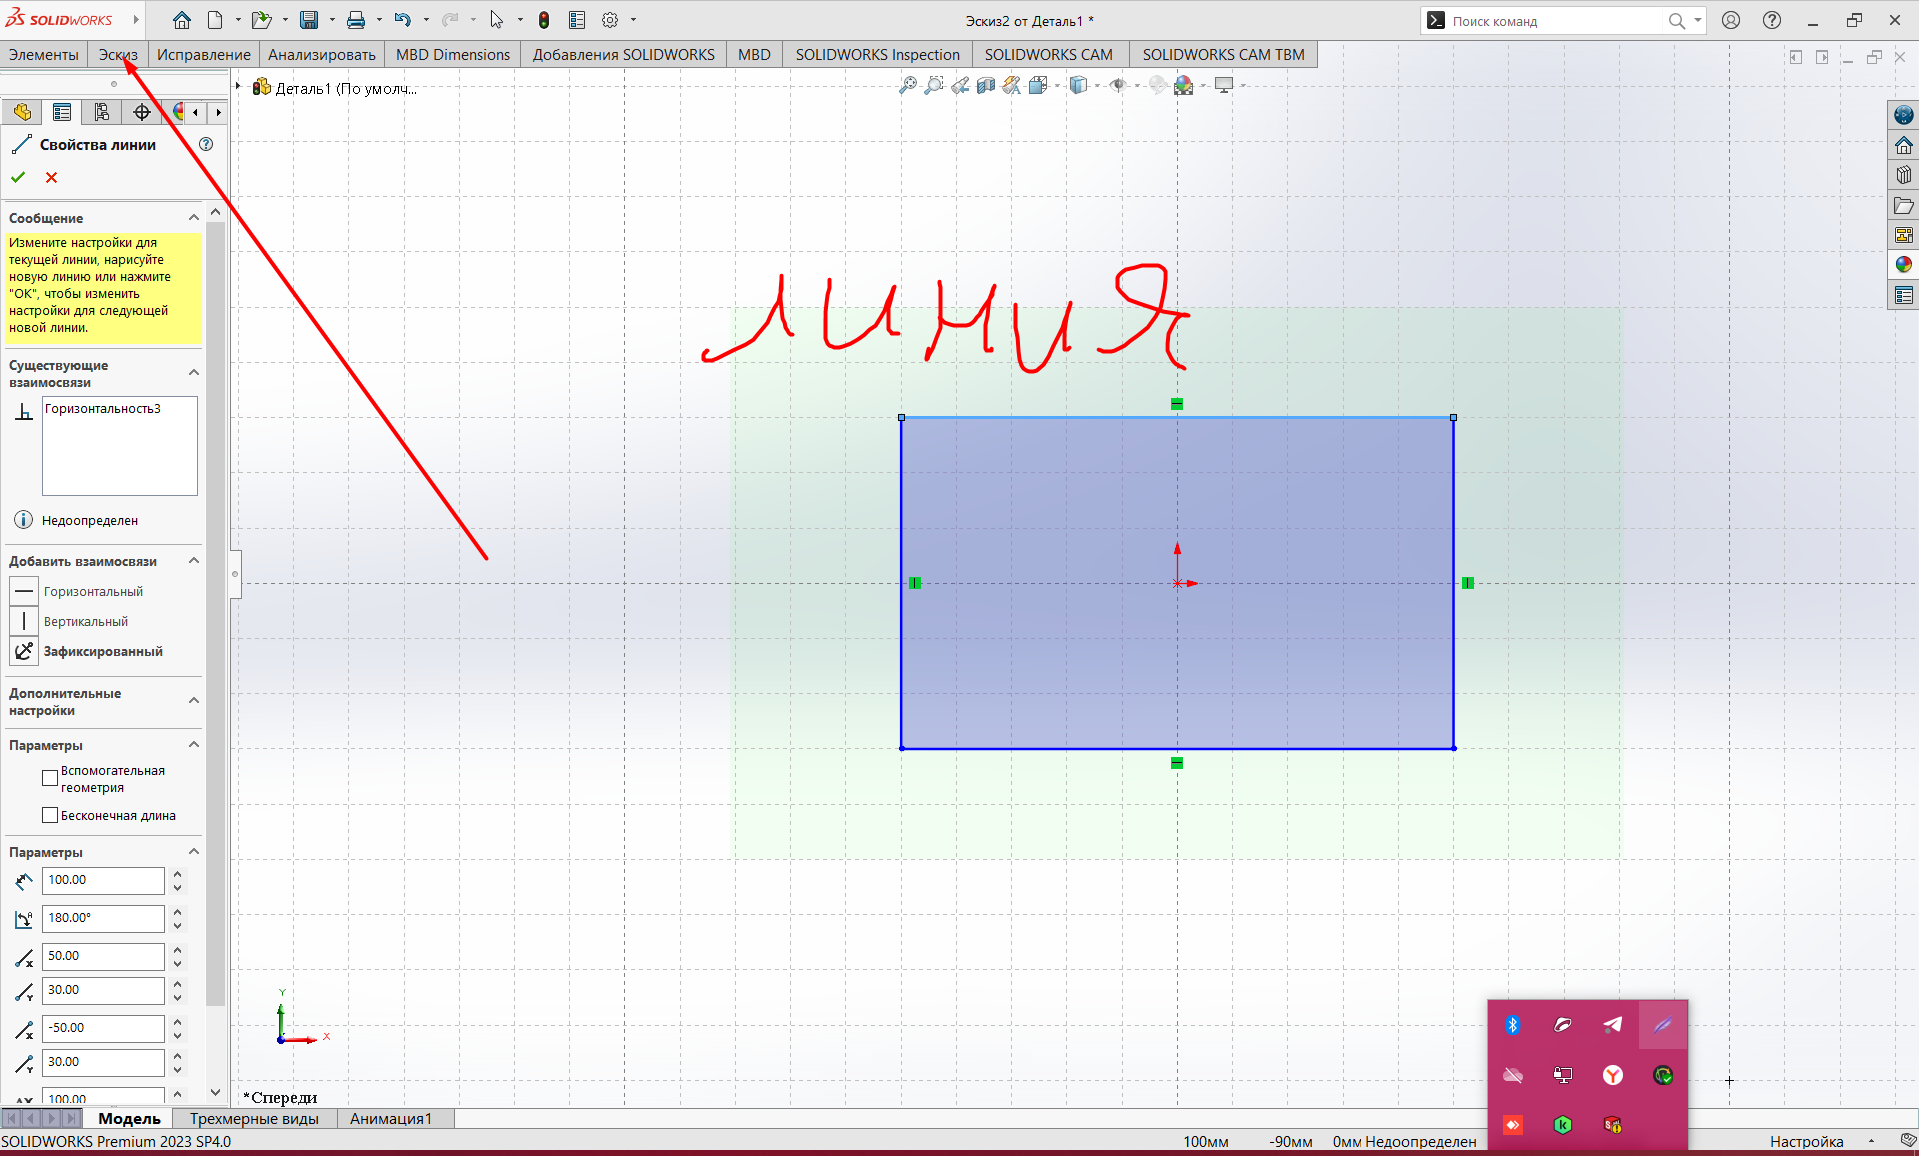Accept line properties with the green checkmark

[x=18, y=177]
